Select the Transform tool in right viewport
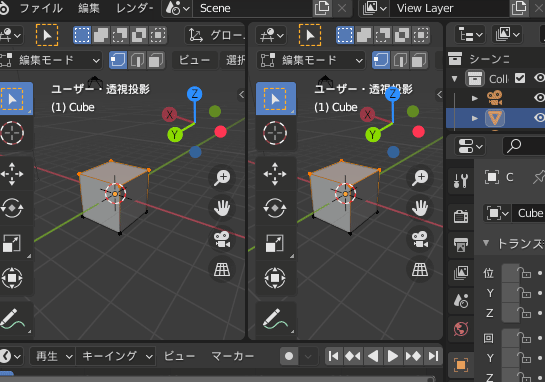Screen dimensions: 545x382 275,278
